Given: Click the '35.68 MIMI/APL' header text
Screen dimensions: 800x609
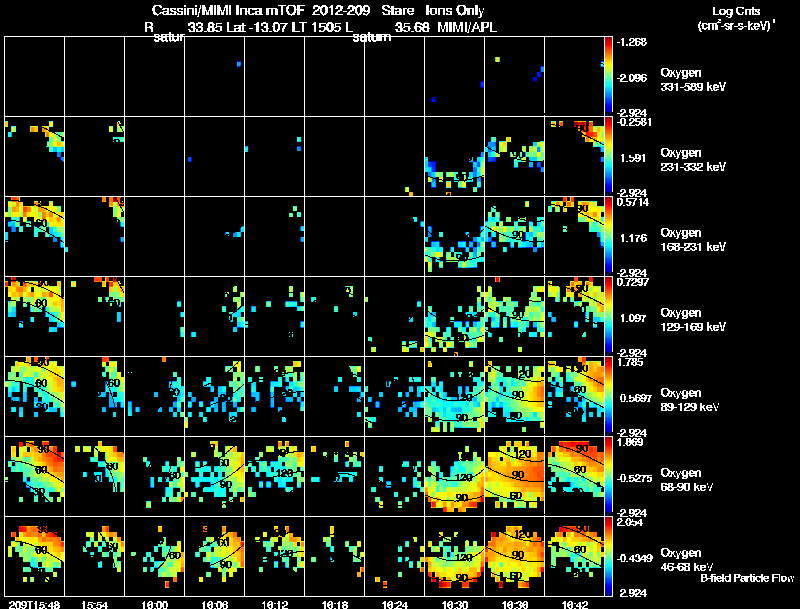Looking at the screenshot, I should [x=445, y=27].
